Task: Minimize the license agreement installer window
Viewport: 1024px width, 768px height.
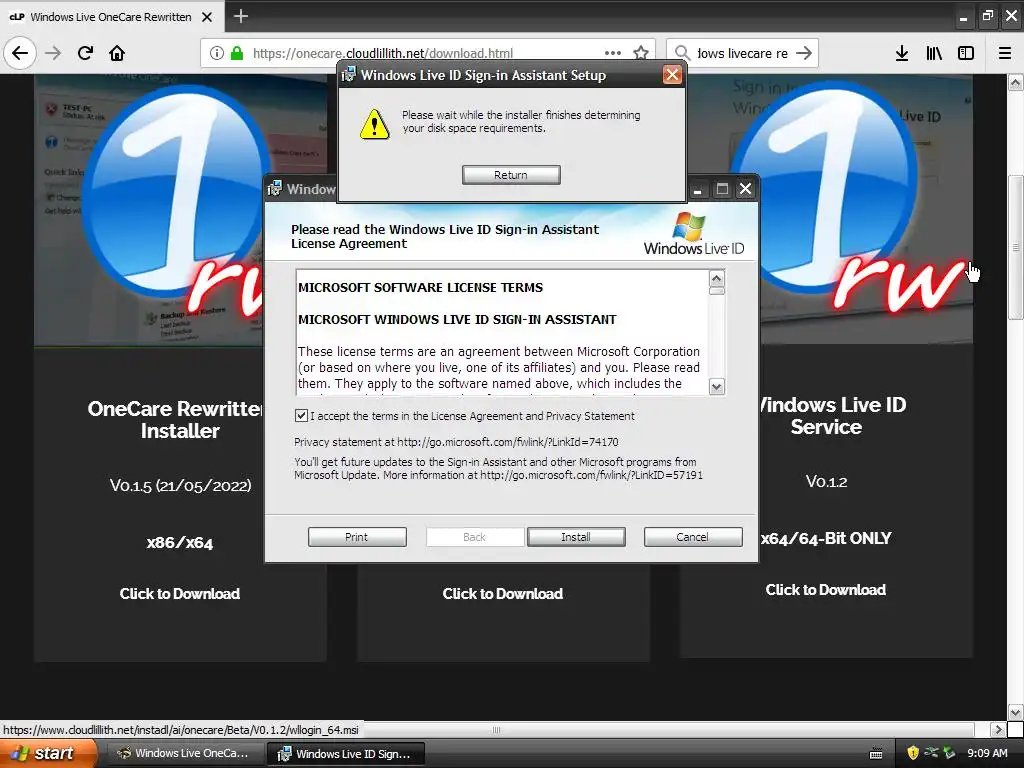Action: click(697, 189)
